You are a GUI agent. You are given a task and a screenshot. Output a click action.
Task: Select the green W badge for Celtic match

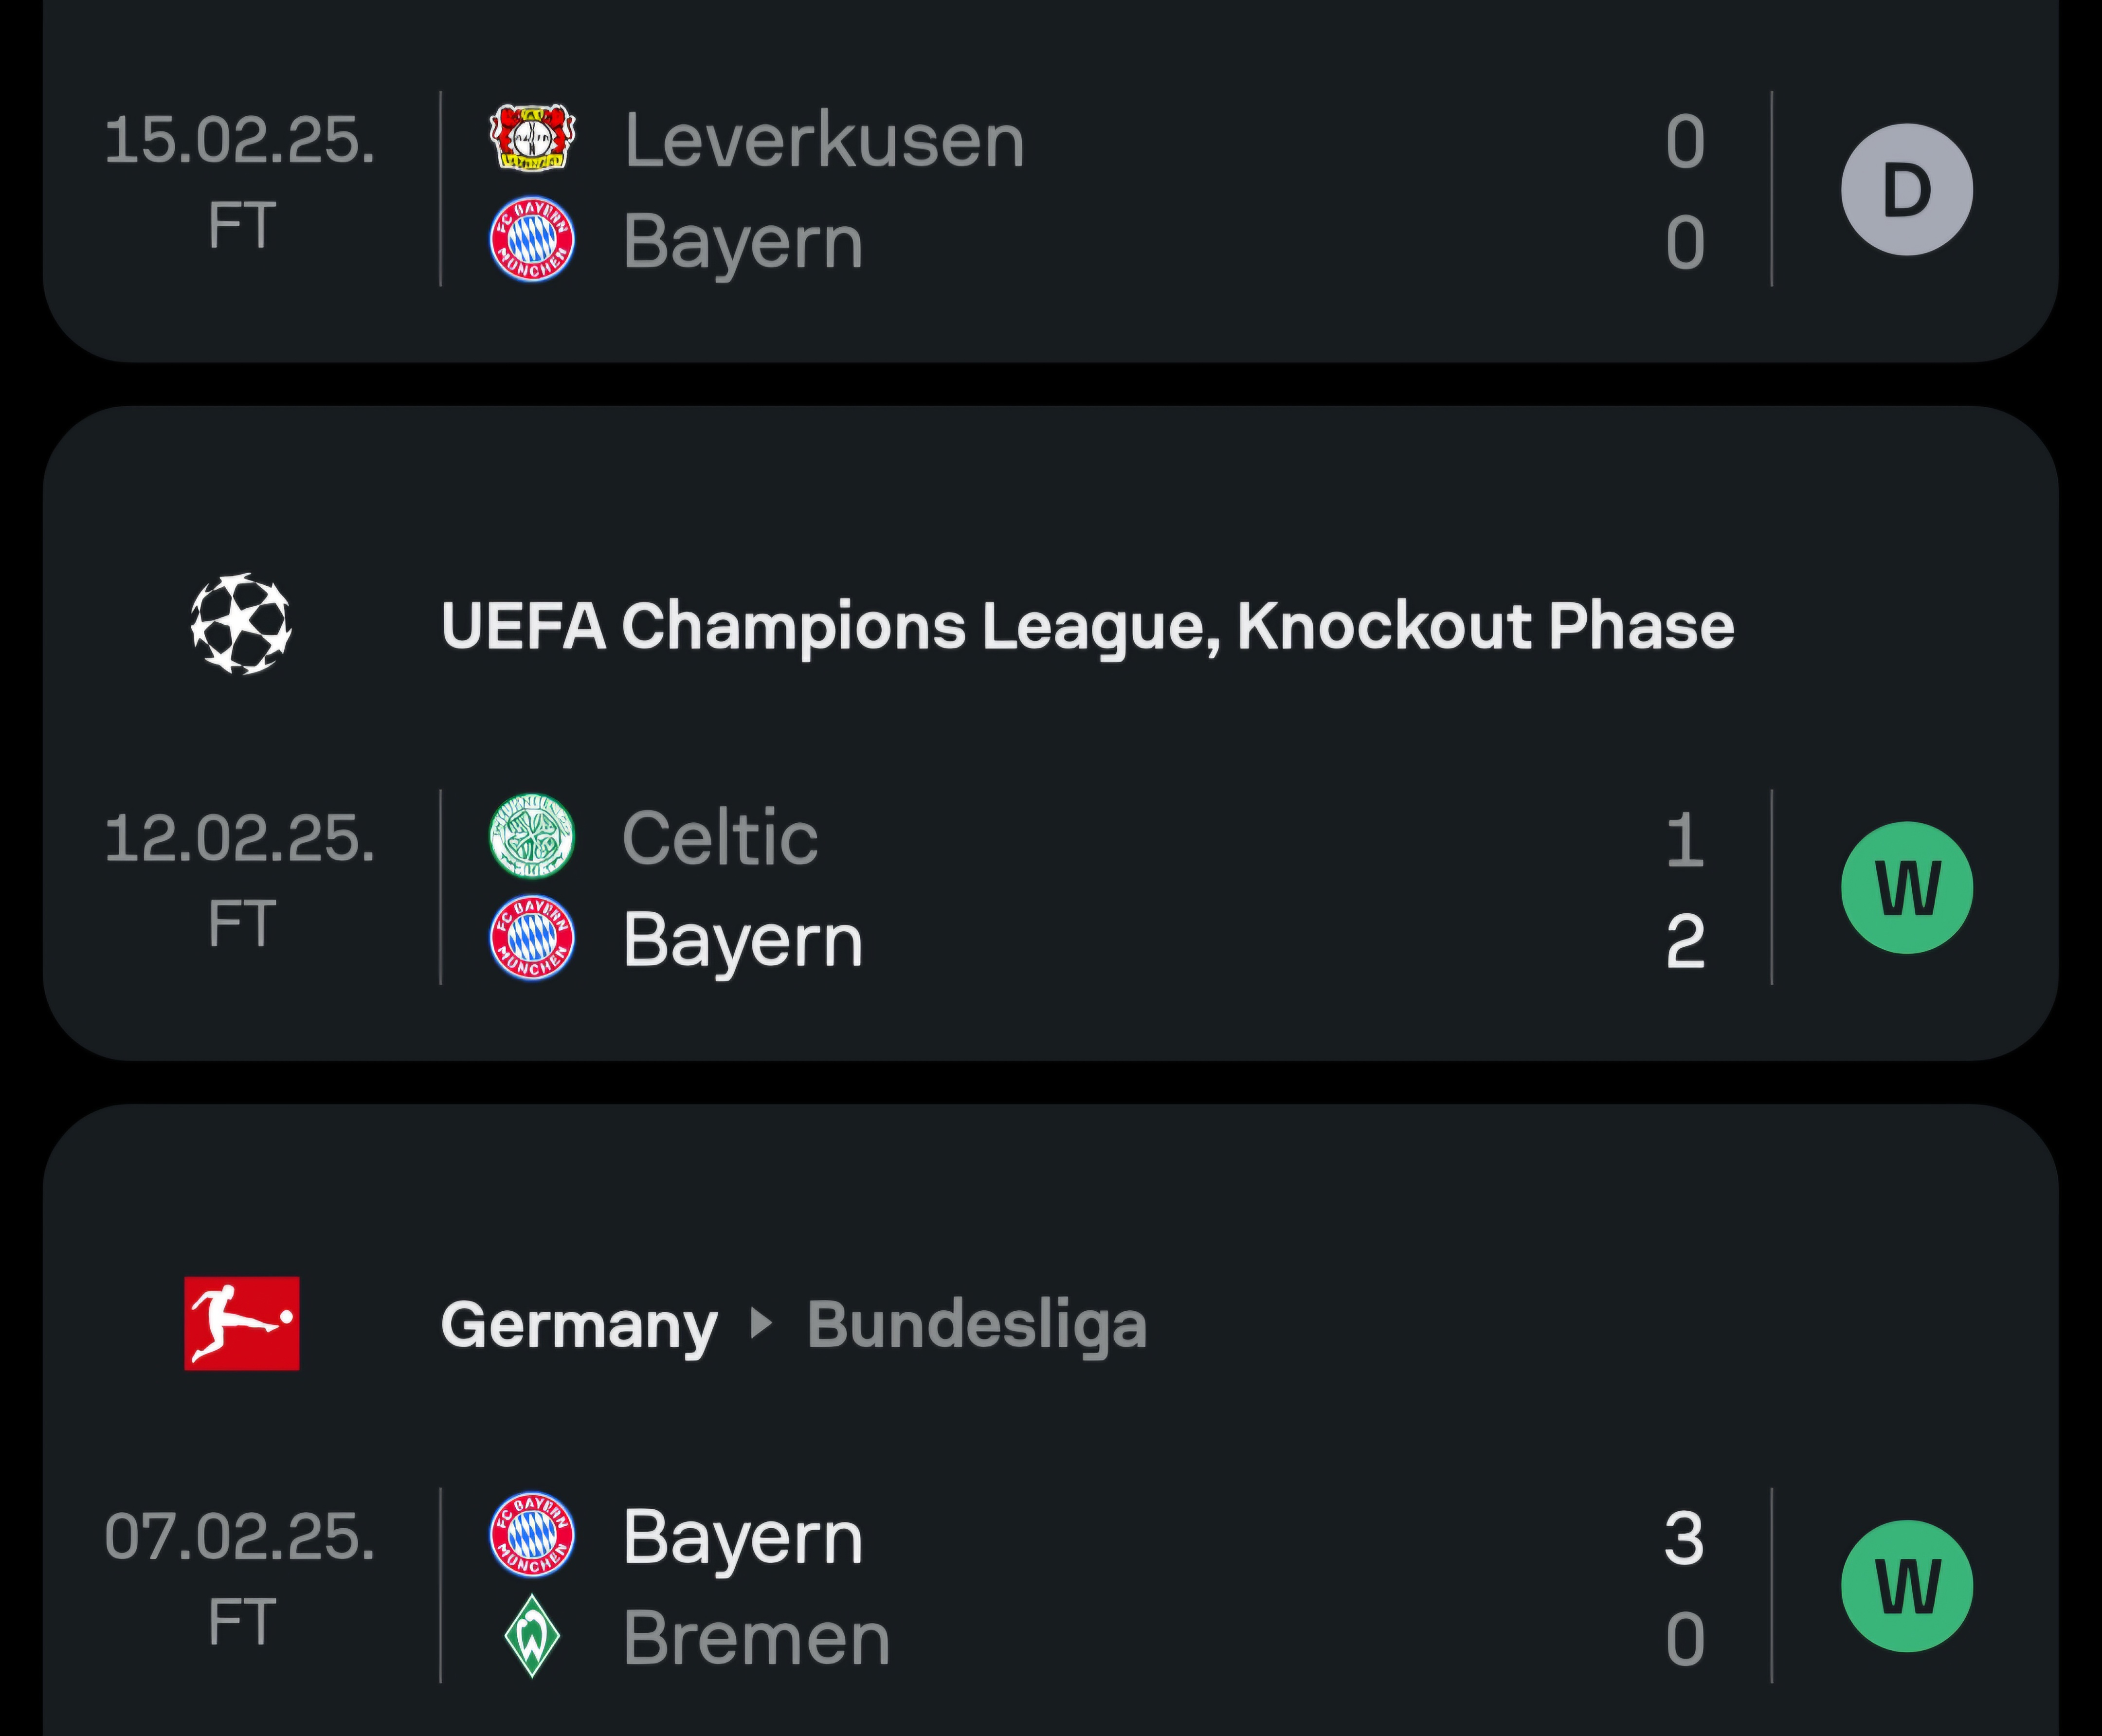(x=1907, y=888)
